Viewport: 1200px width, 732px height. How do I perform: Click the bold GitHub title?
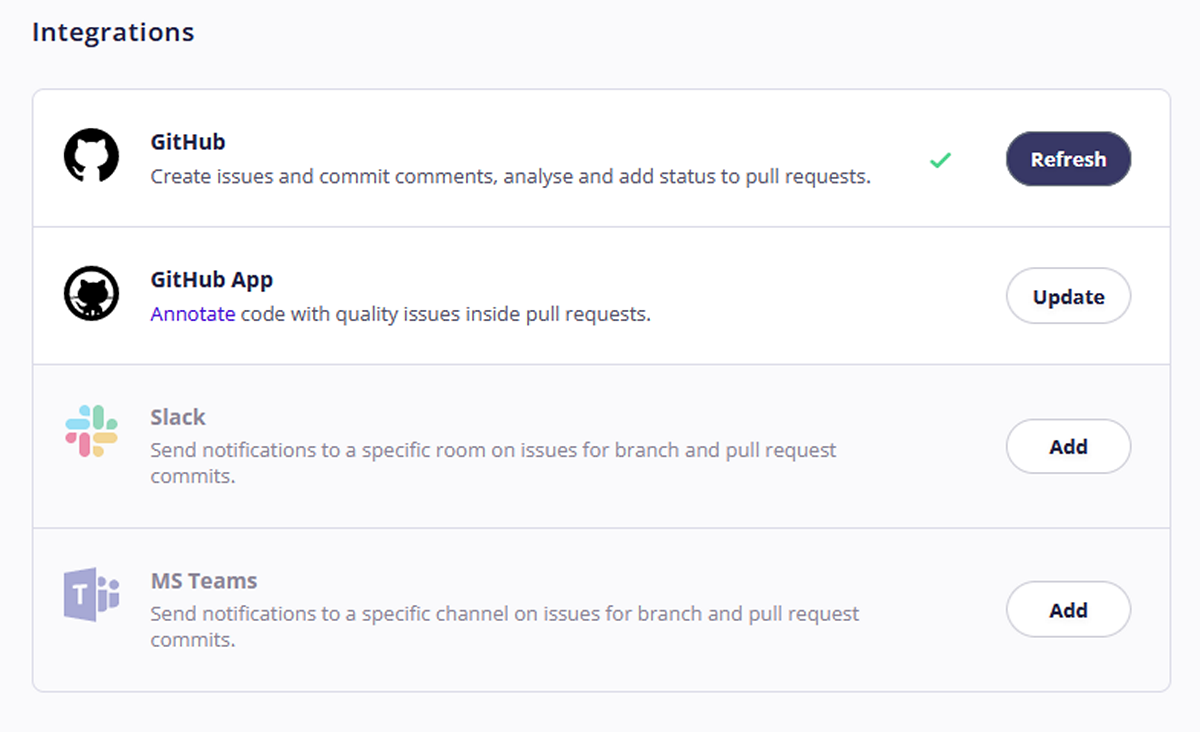click(x=188, y=142)
